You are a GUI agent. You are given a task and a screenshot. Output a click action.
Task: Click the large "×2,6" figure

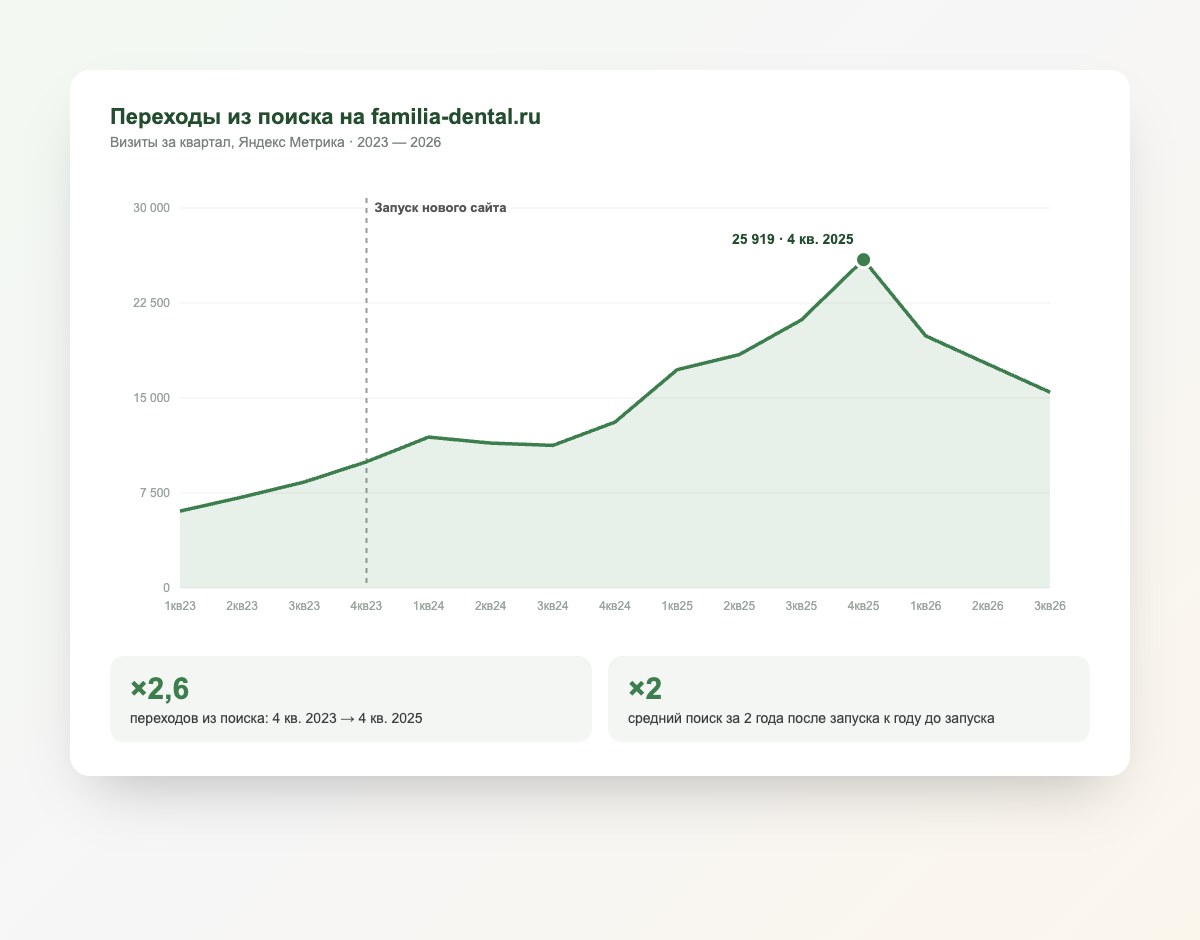[x=160, y=688]
